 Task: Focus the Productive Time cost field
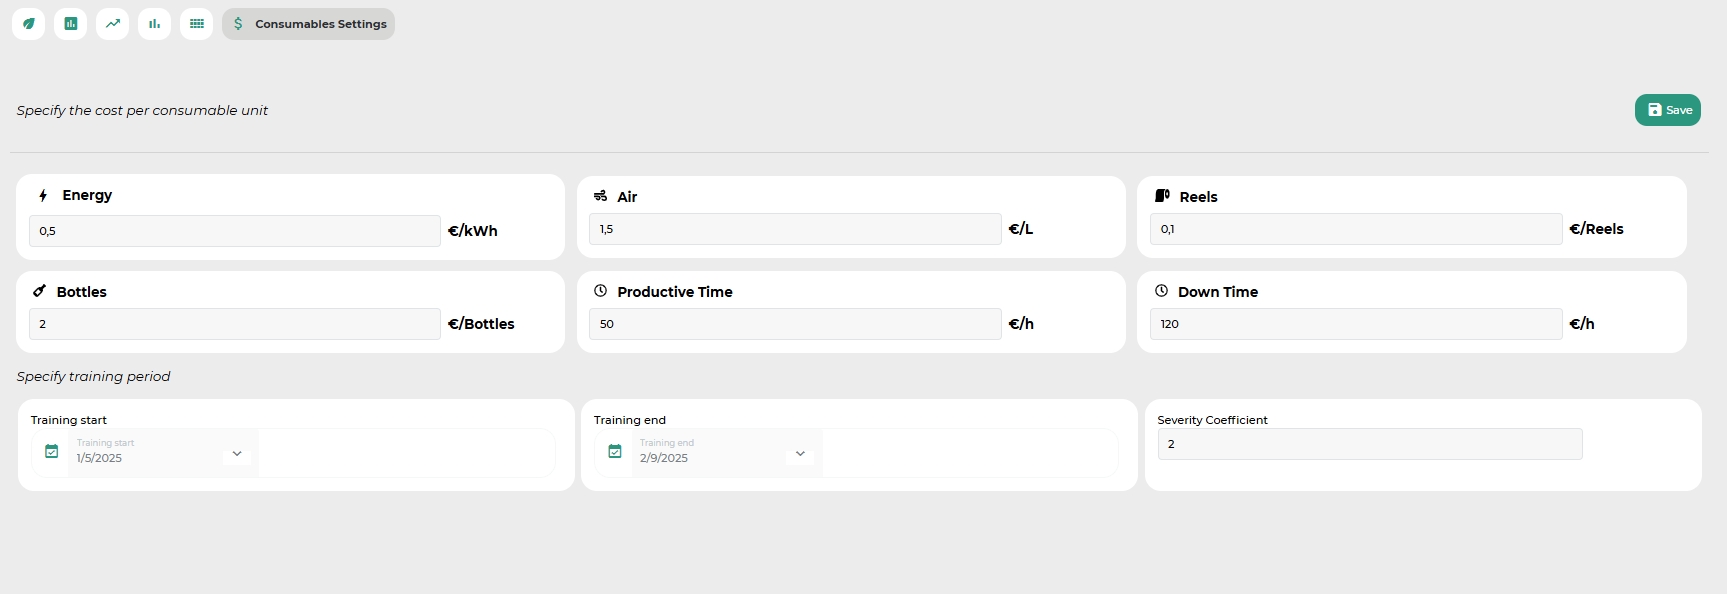[795, 324]
